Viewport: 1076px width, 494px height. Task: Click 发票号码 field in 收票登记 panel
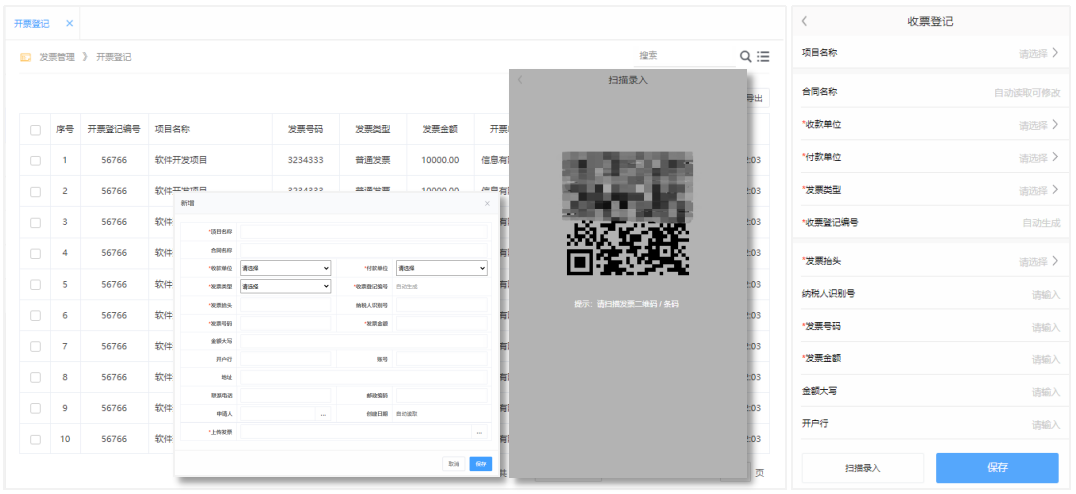(931, 327)
